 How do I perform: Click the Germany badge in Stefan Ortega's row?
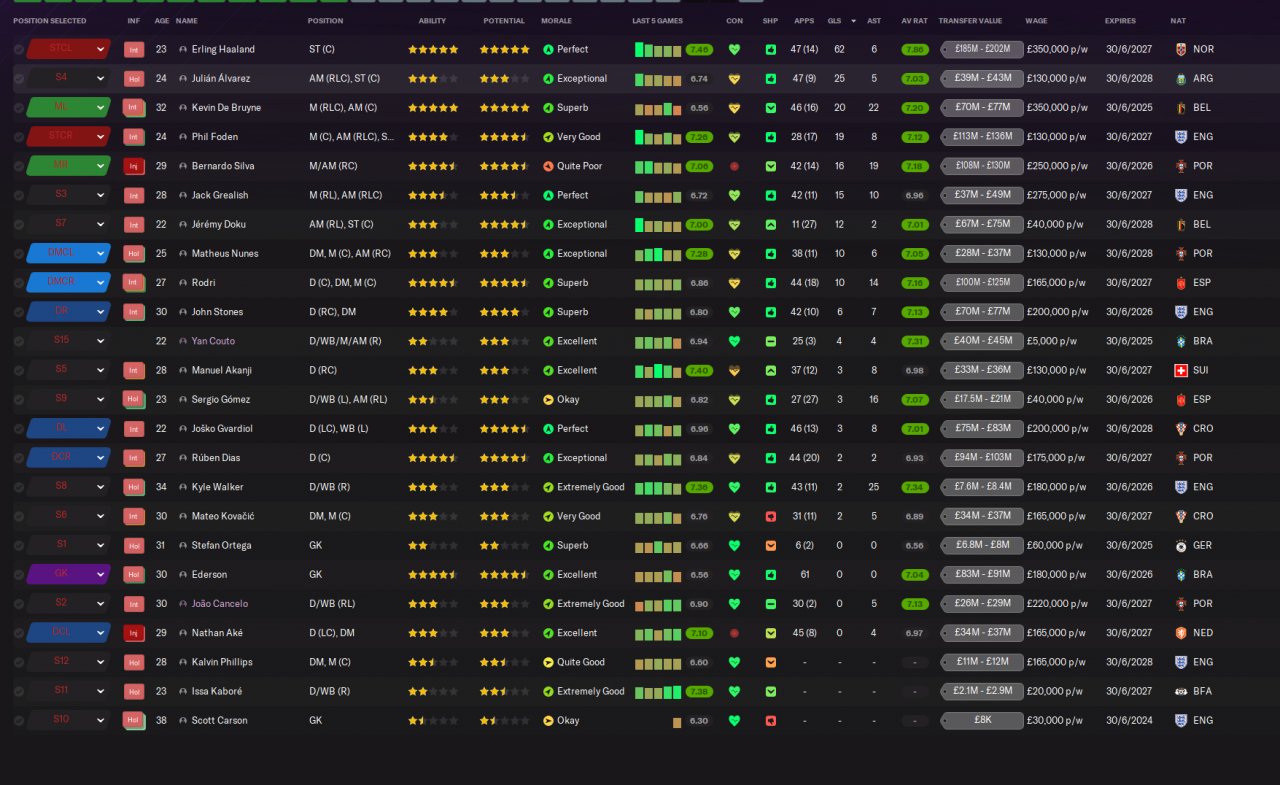click(1181, 546)
